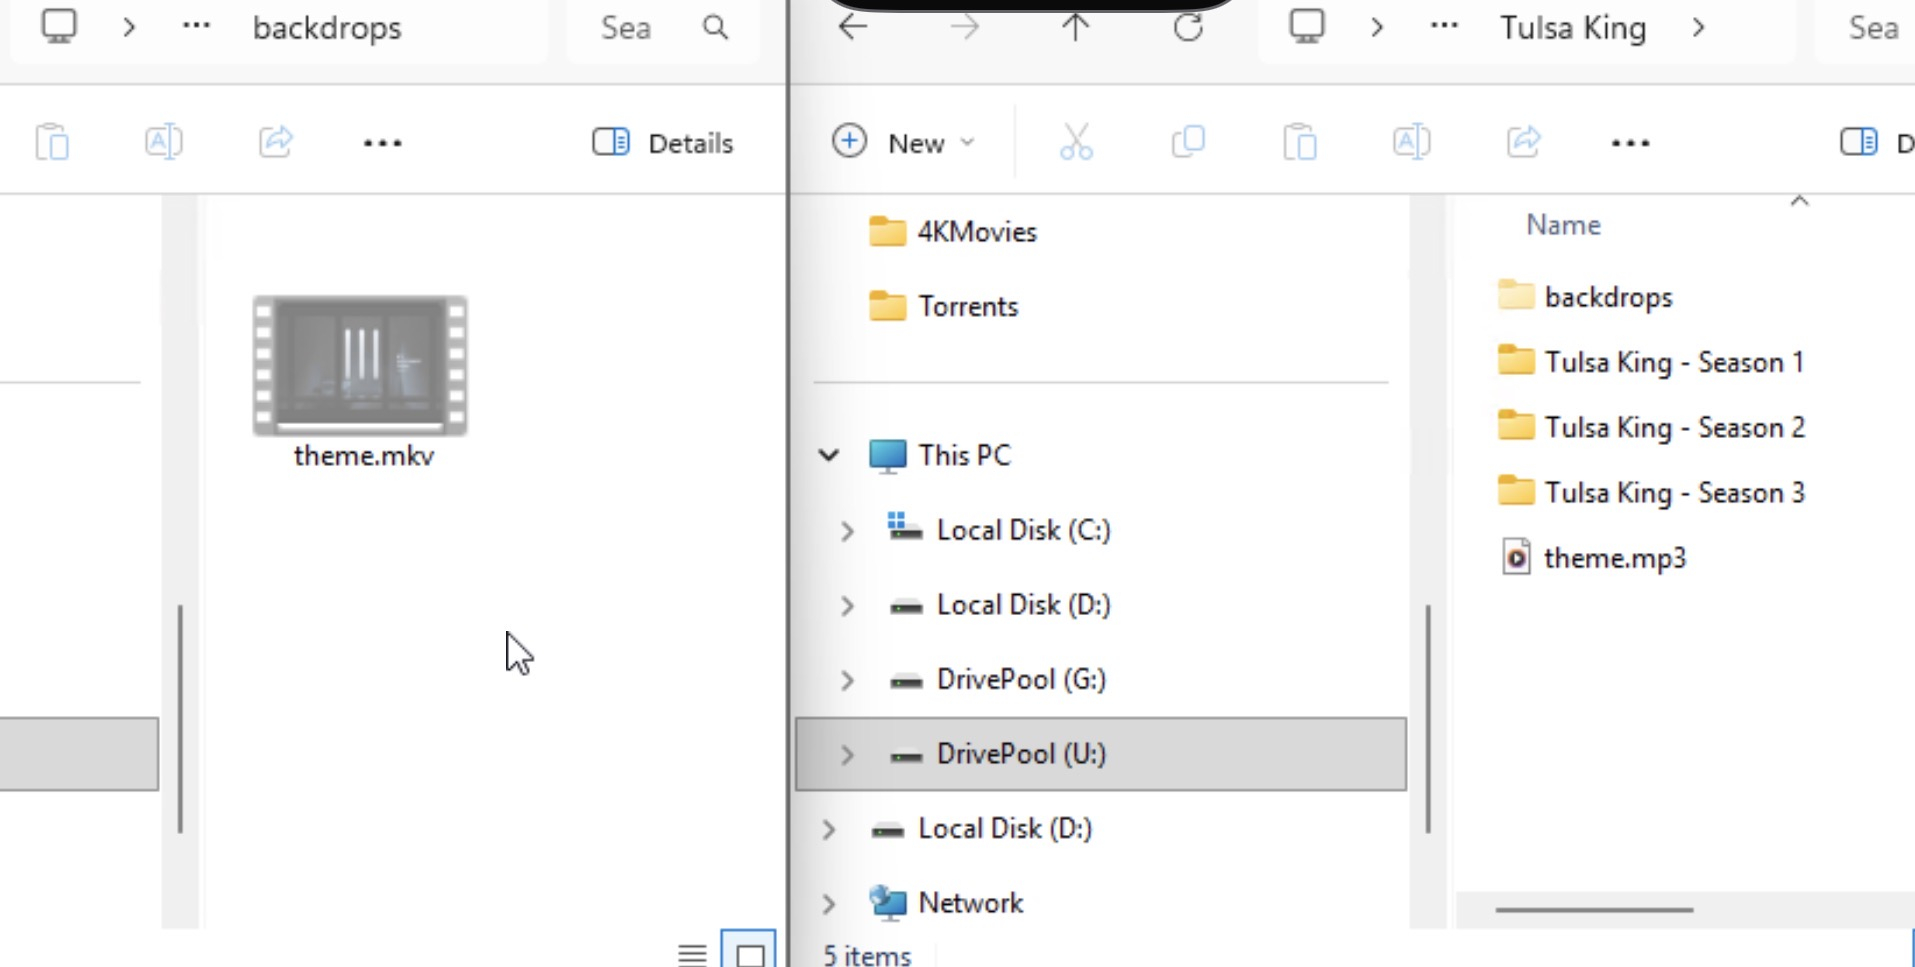Expand the Network node

click(x=828, y=903)
